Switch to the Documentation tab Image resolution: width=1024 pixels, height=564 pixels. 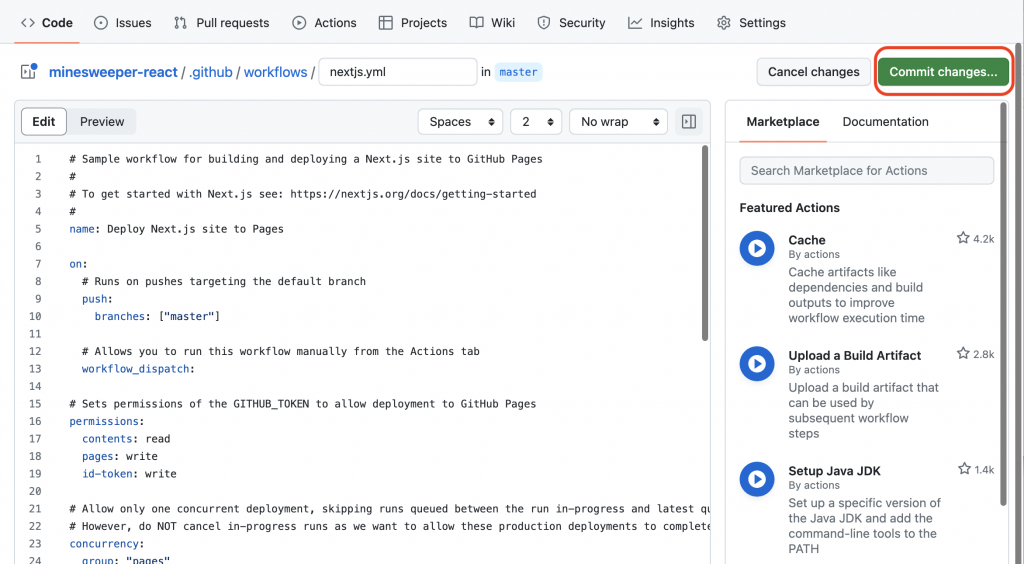coord(885,121)
